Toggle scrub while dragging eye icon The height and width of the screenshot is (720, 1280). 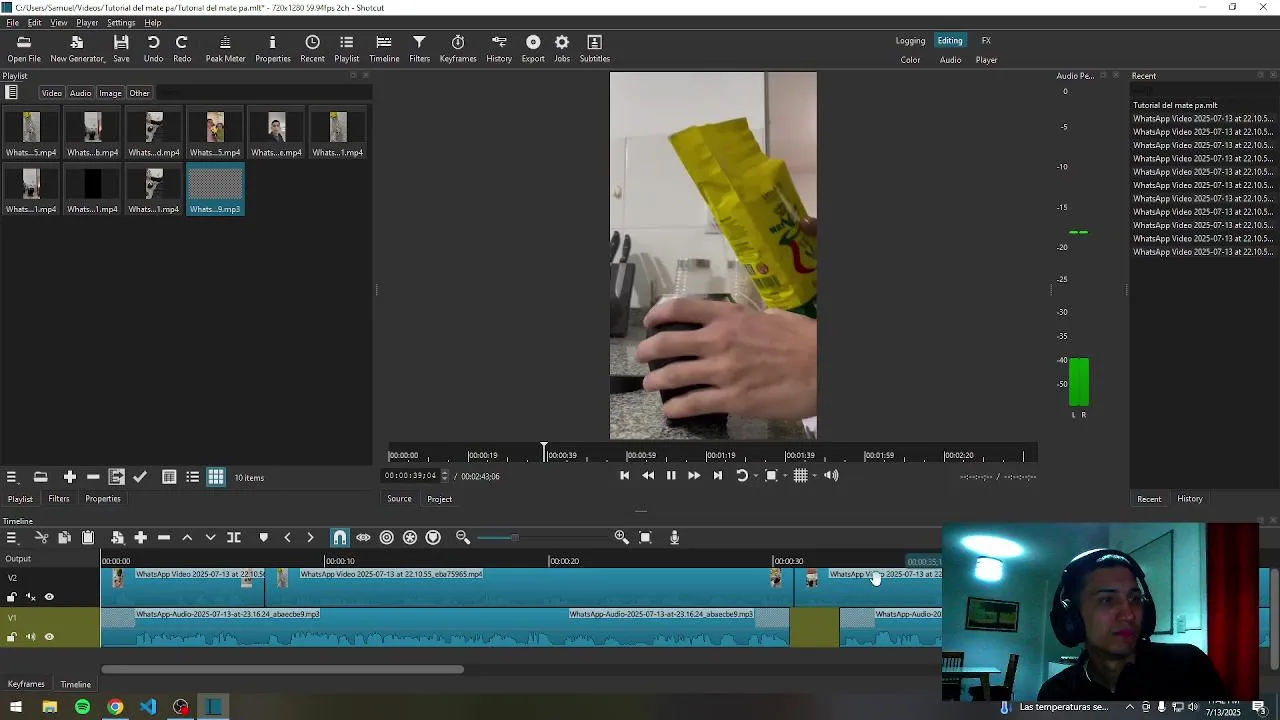[x=363, y=538]
